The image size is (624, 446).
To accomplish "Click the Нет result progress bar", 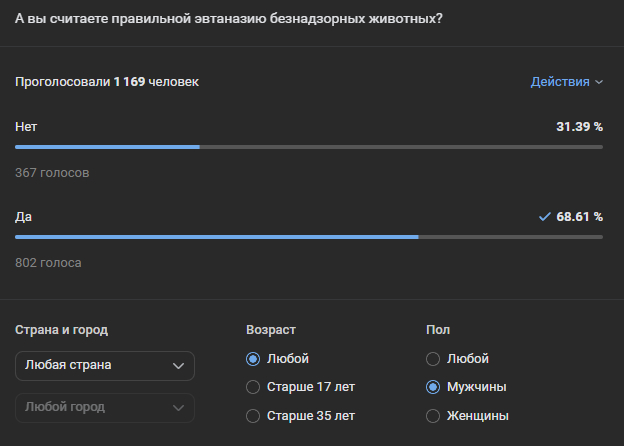I will pos(308,147).
